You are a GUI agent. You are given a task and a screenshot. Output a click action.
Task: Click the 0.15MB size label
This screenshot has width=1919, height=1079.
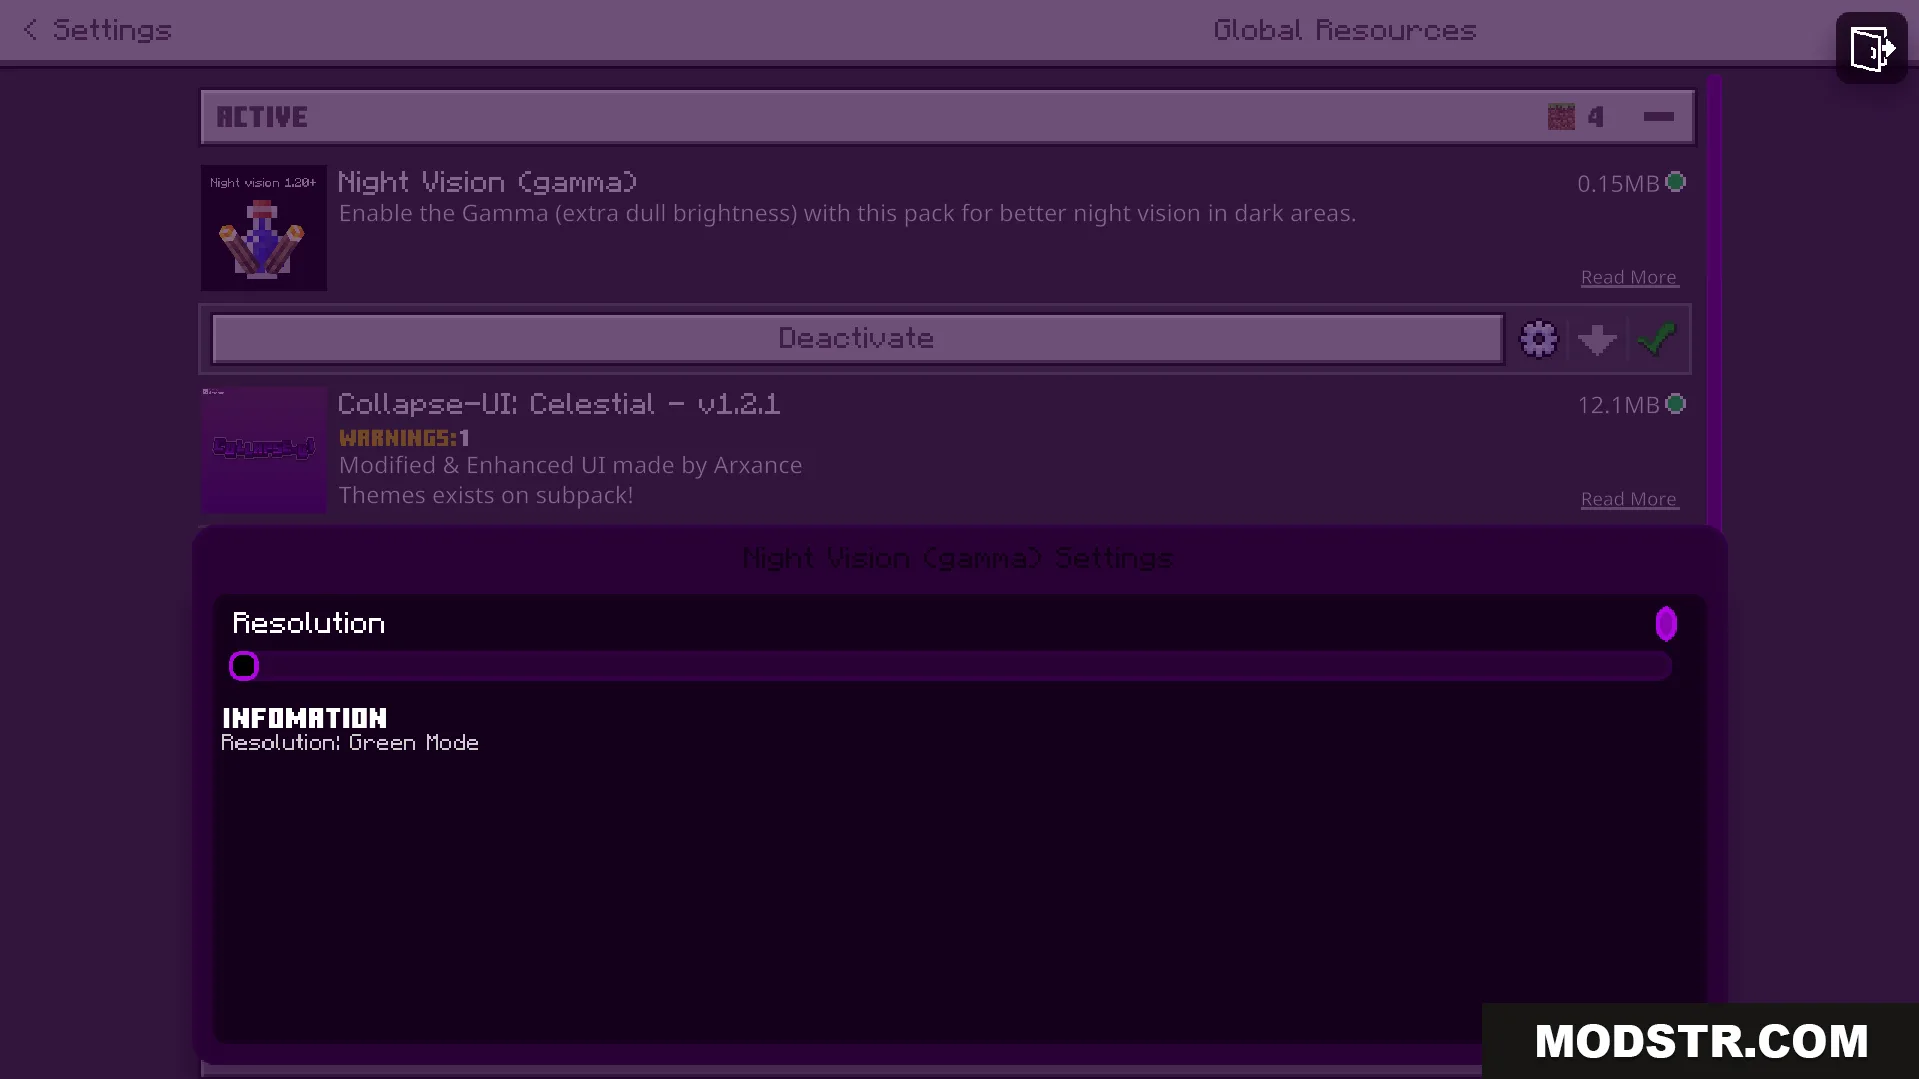pyautogui.click(x=1618, y=184)
